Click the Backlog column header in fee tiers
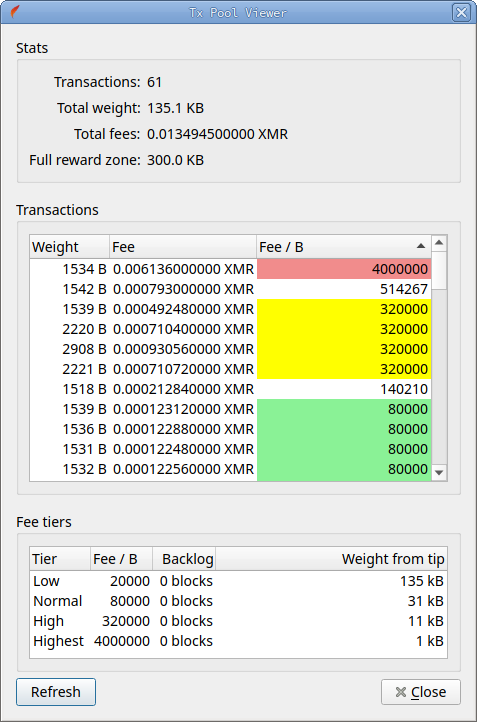Image resolution: width=477 pixels, height=722 pixels. [184, 559]
